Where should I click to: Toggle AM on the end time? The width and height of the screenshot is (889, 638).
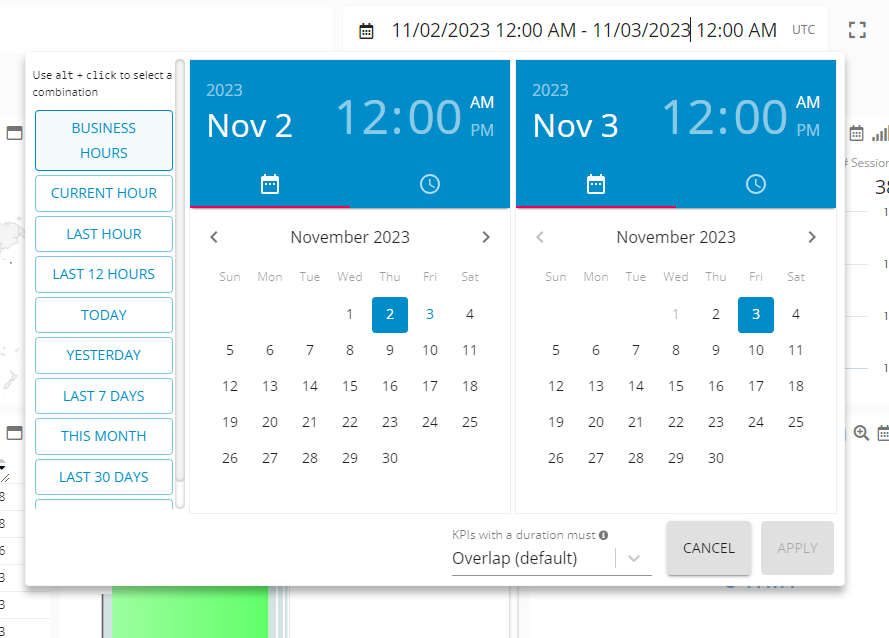(808, 102)
